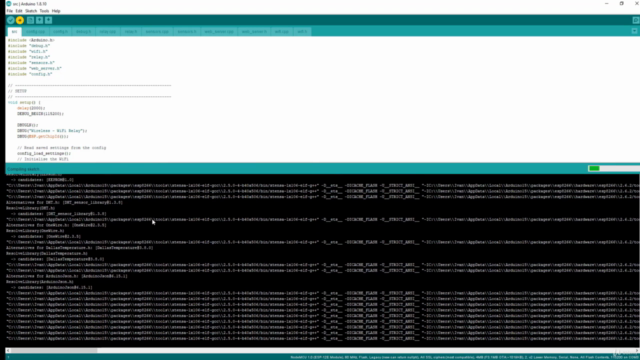
Task: Click the console scrollbar left arrow
Action: [8, 350]
